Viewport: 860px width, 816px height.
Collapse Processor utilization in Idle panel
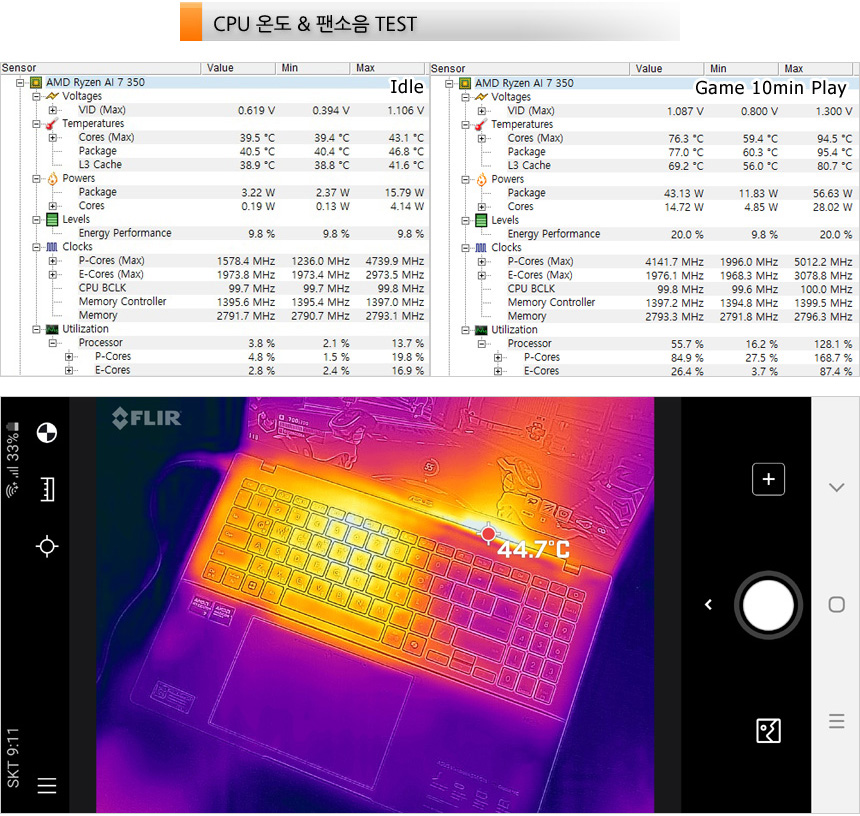53,343
